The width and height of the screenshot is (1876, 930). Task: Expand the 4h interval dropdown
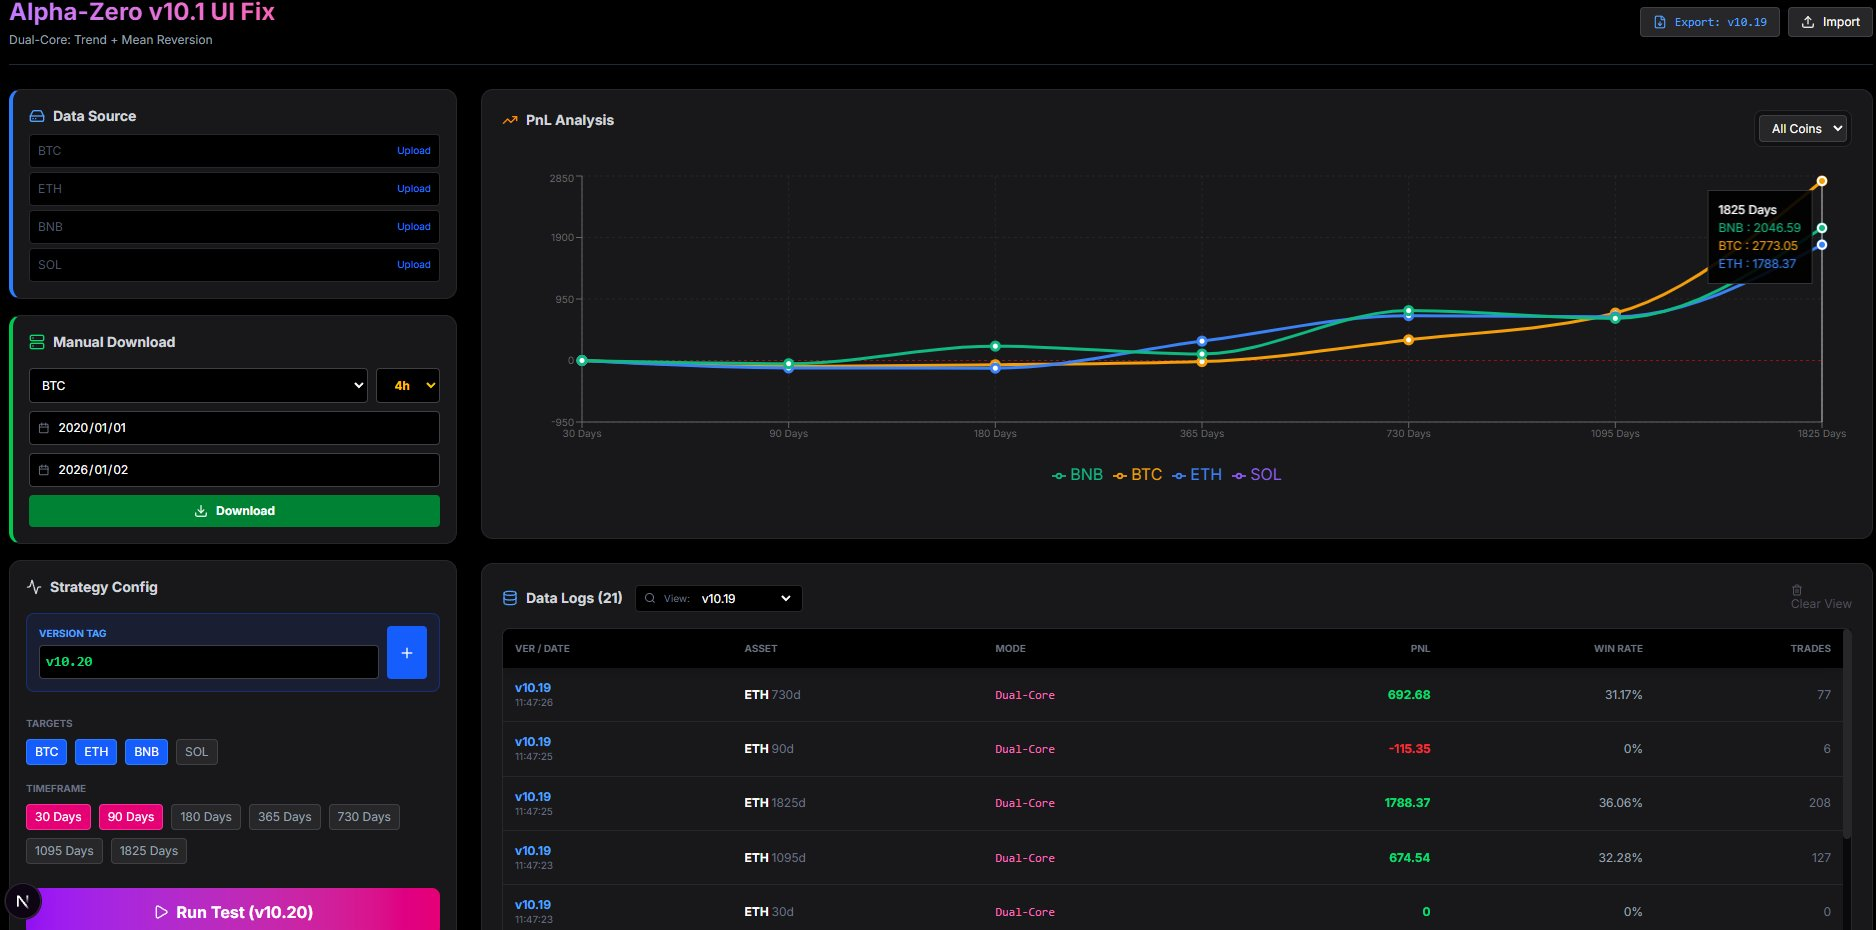click(x=407, y=386)
